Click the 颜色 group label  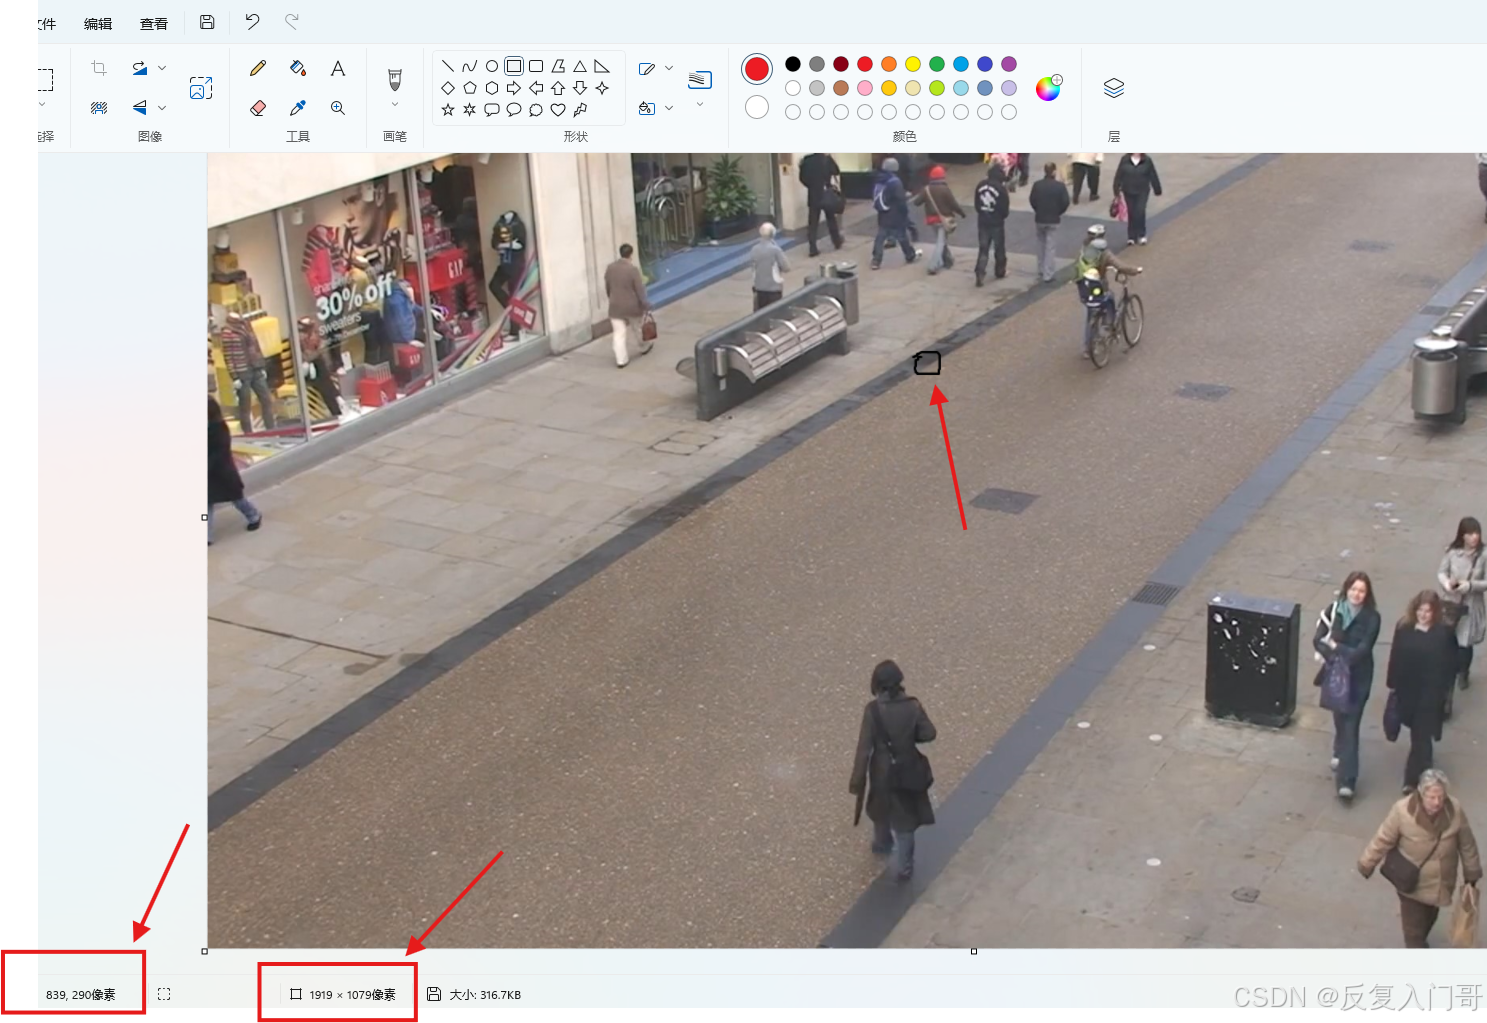click(x=904, y=136)
